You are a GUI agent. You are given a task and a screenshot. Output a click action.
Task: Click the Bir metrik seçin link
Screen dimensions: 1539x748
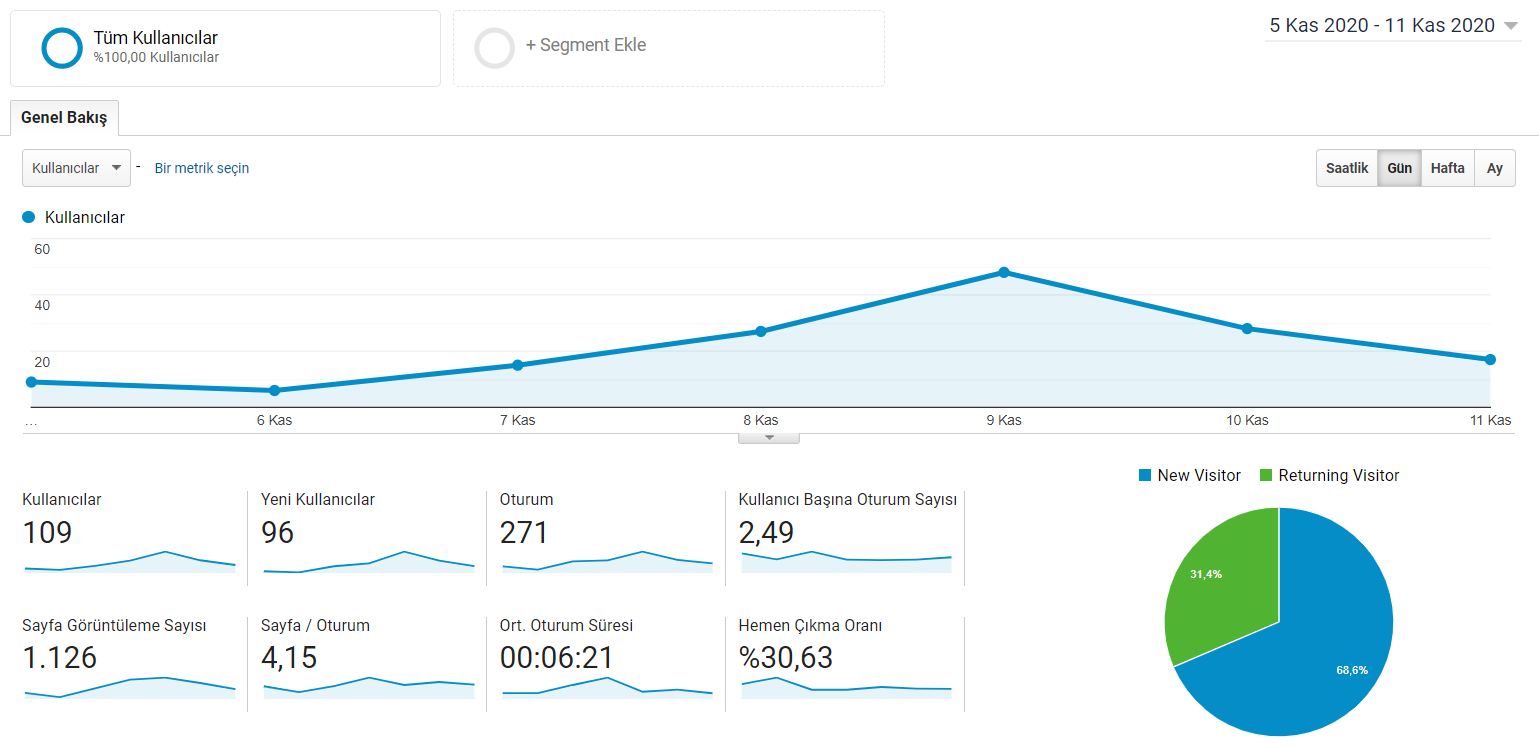coord(202,168)
